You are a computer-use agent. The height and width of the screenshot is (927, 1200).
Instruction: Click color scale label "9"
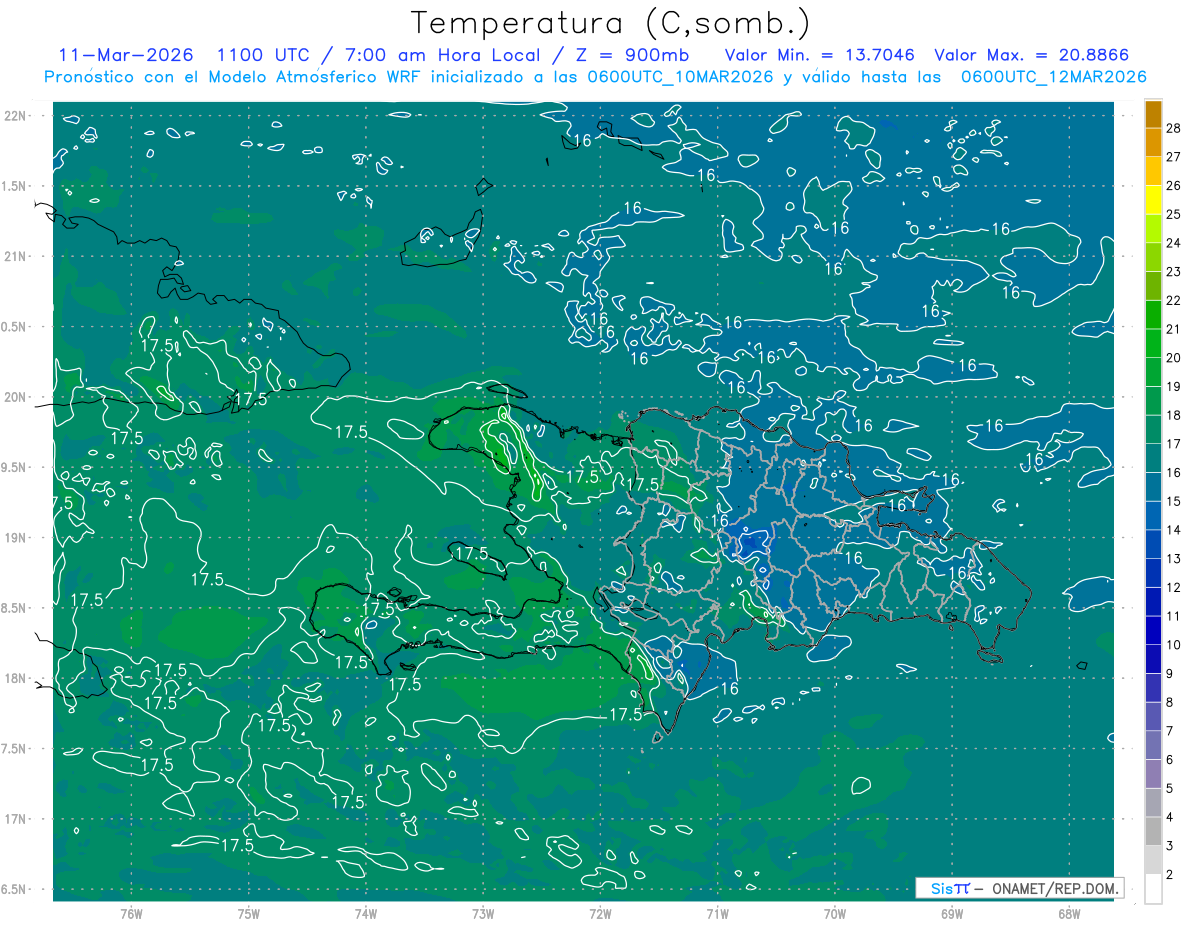coord(1170,674)
